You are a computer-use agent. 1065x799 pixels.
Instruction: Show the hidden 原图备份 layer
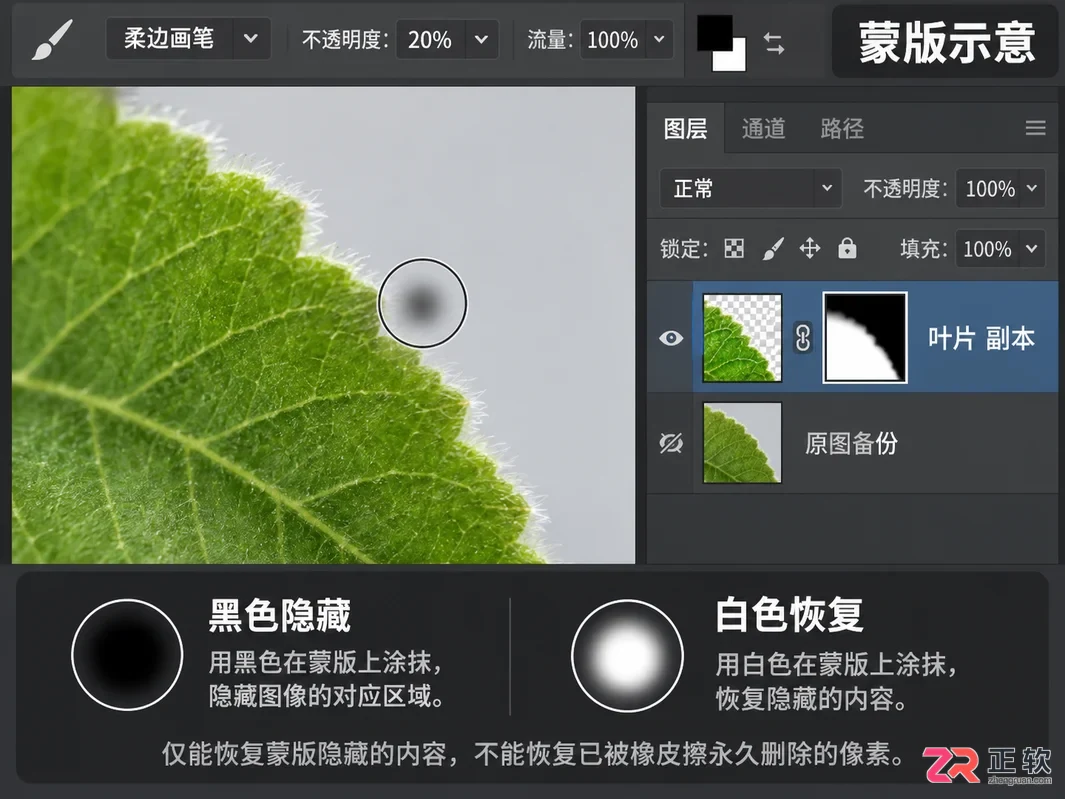coord(671,443)
